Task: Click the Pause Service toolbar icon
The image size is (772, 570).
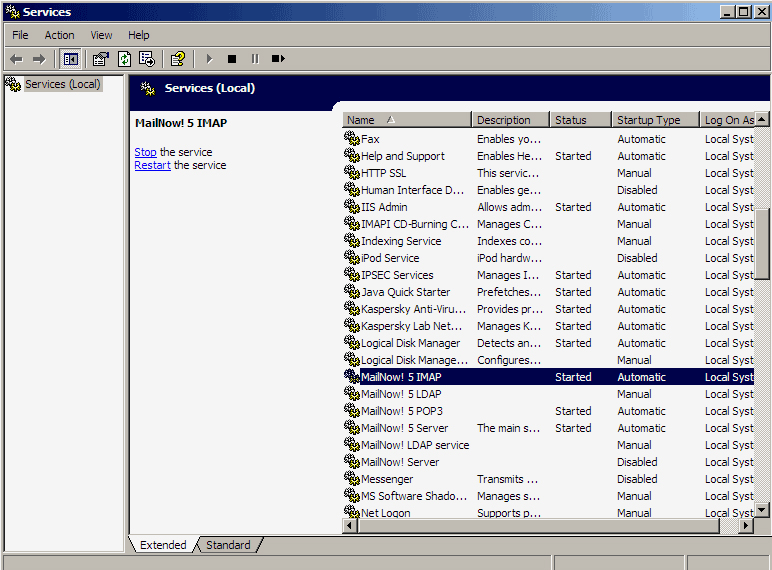Action: 255,59
